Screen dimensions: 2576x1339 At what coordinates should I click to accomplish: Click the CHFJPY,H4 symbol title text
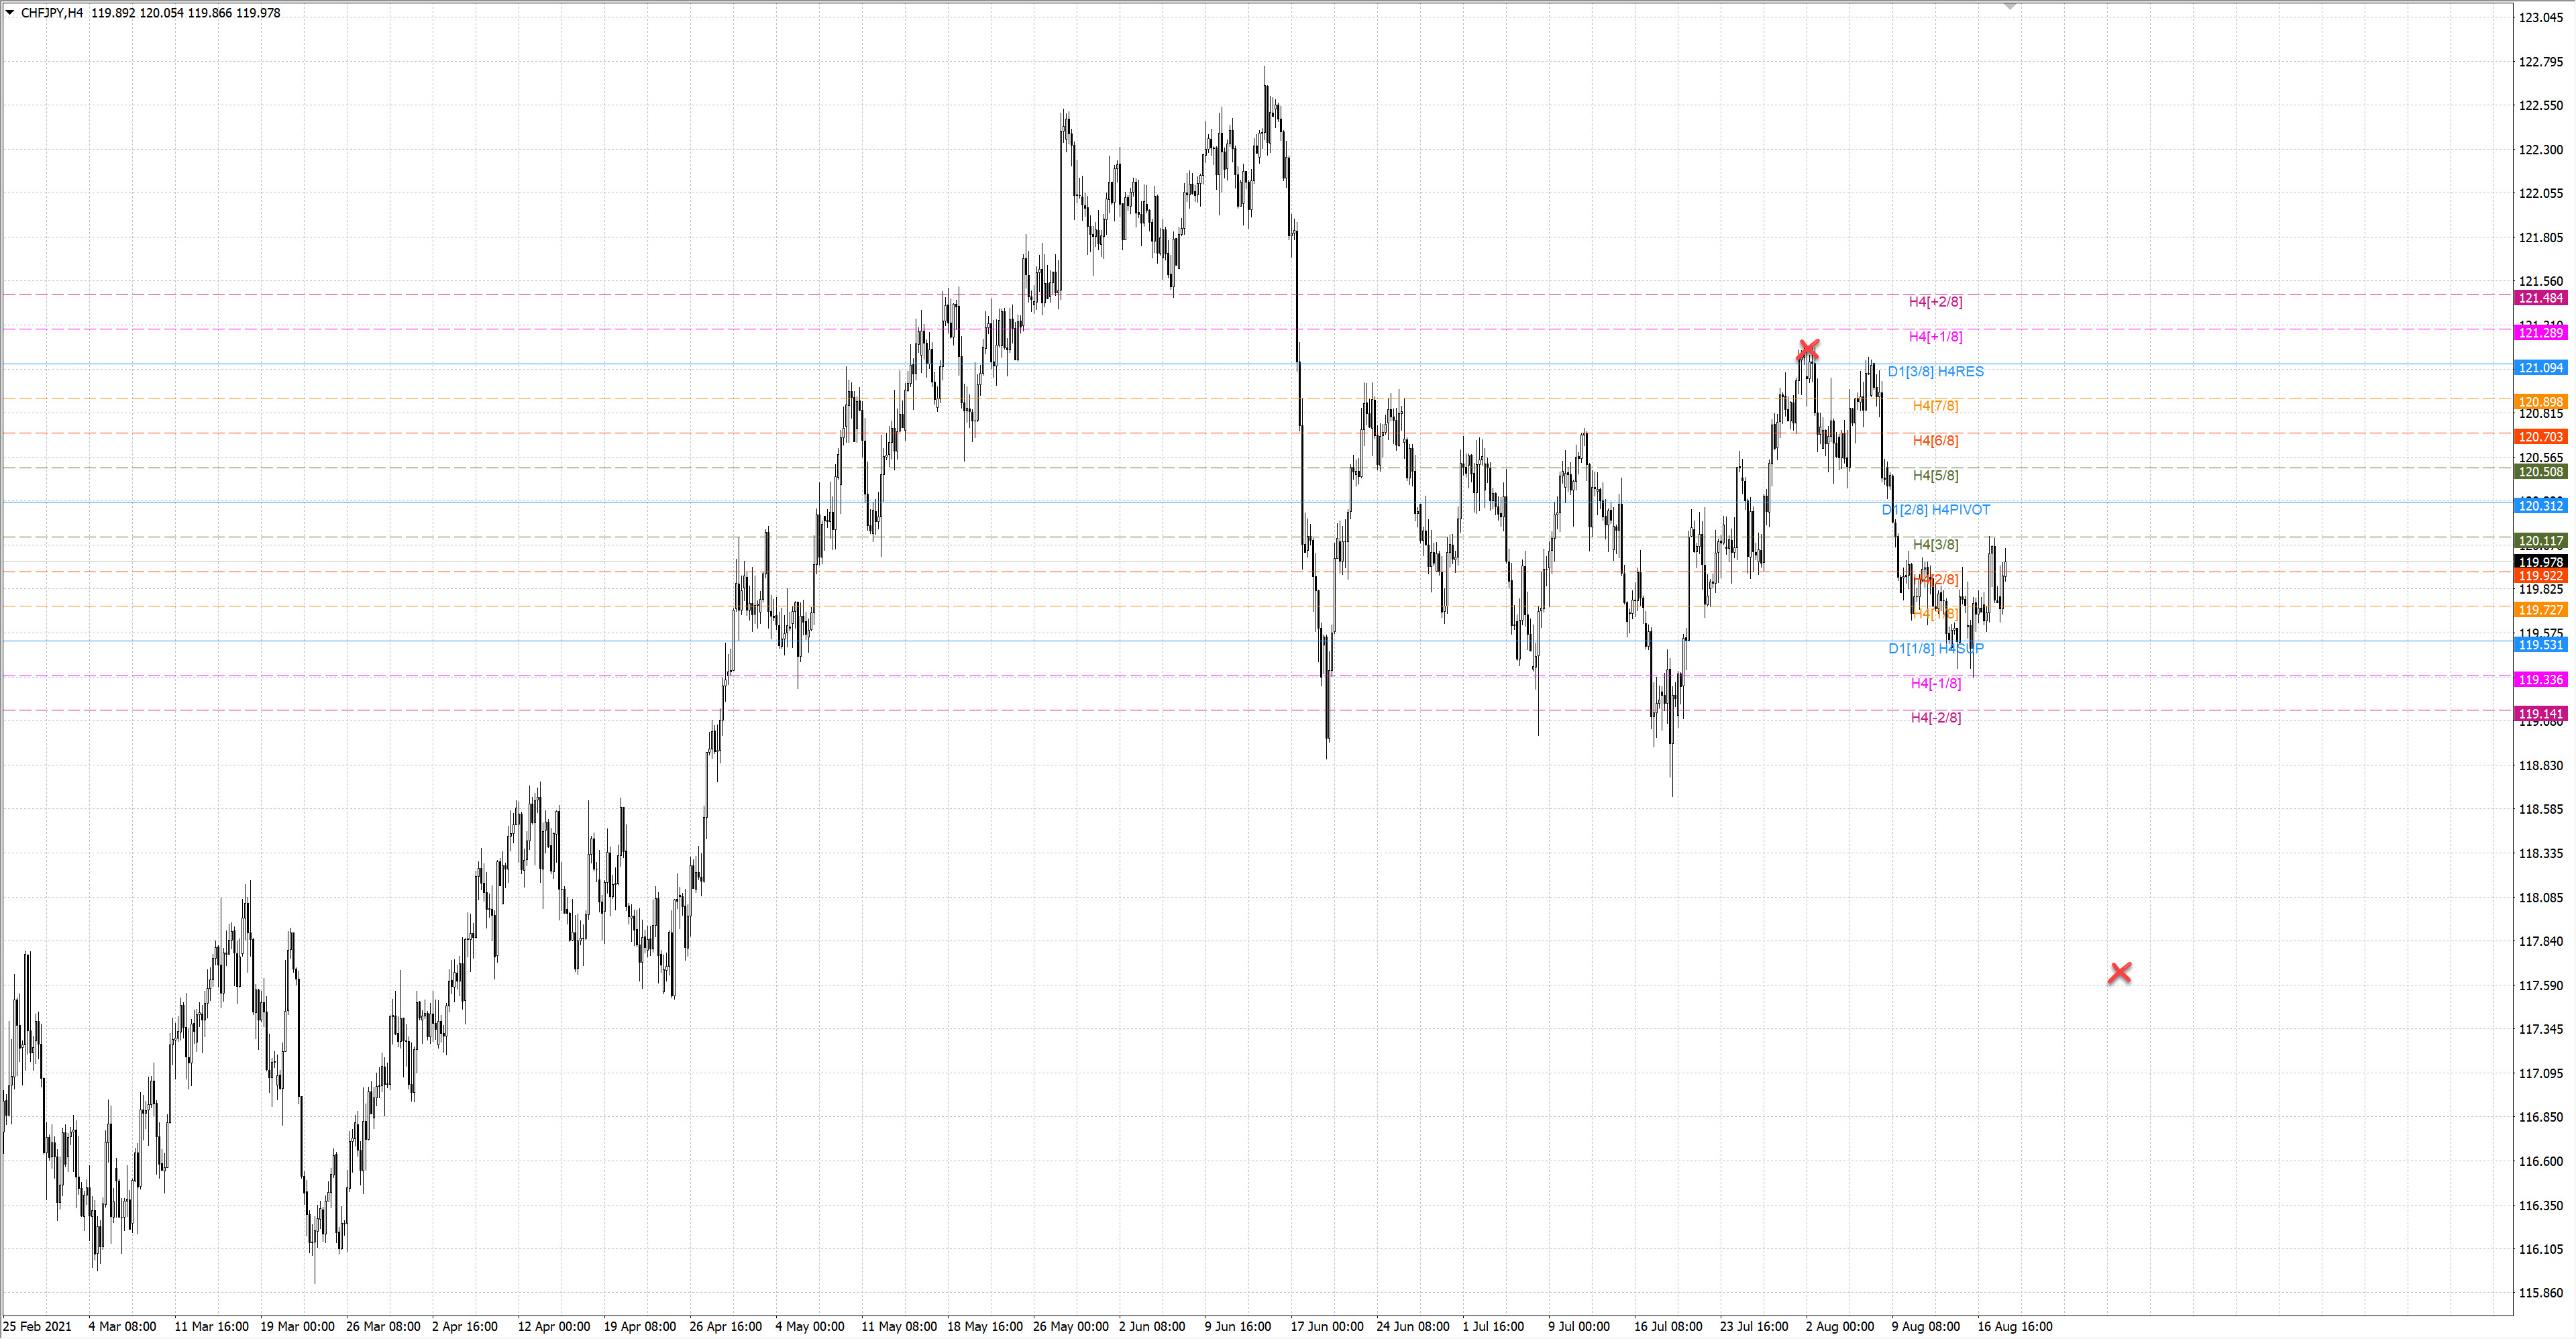coord(52,13)
